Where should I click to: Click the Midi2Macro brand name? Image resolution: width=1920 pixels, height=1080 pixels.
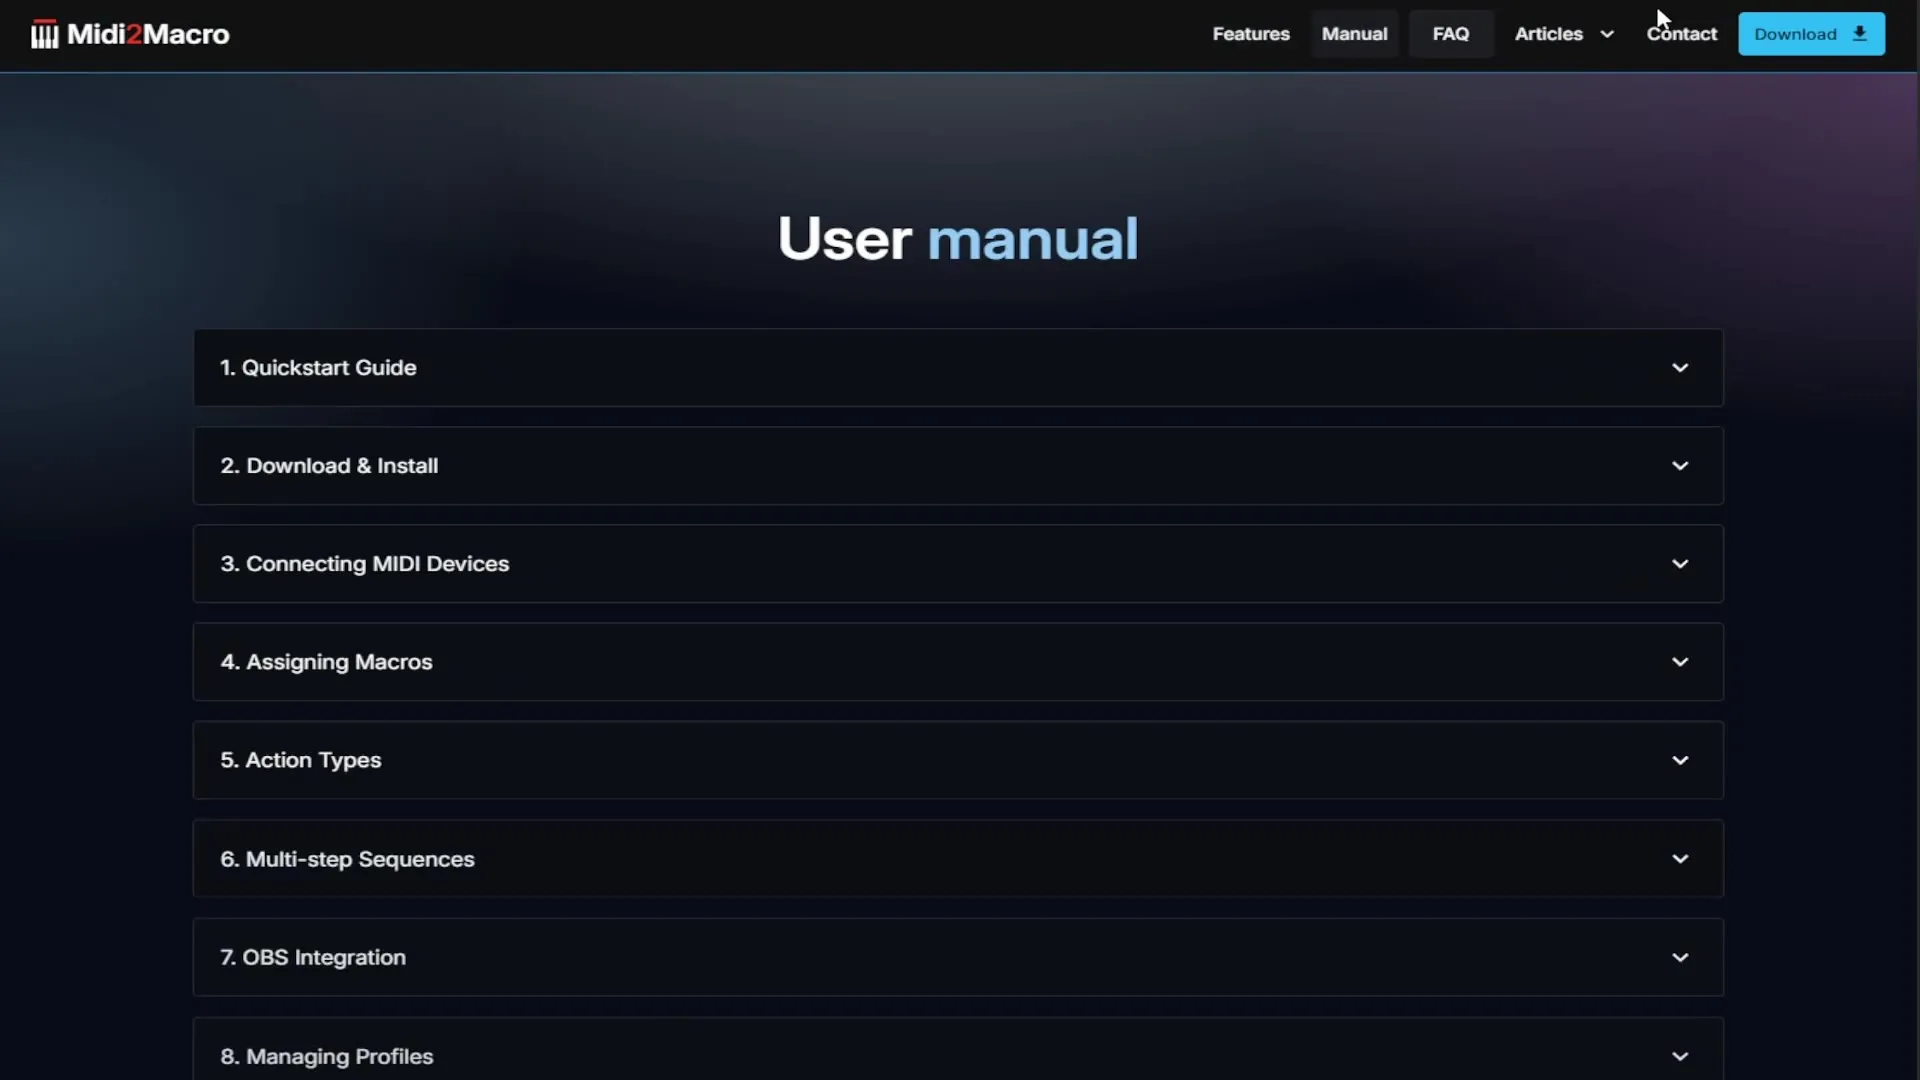click(148, 35)
